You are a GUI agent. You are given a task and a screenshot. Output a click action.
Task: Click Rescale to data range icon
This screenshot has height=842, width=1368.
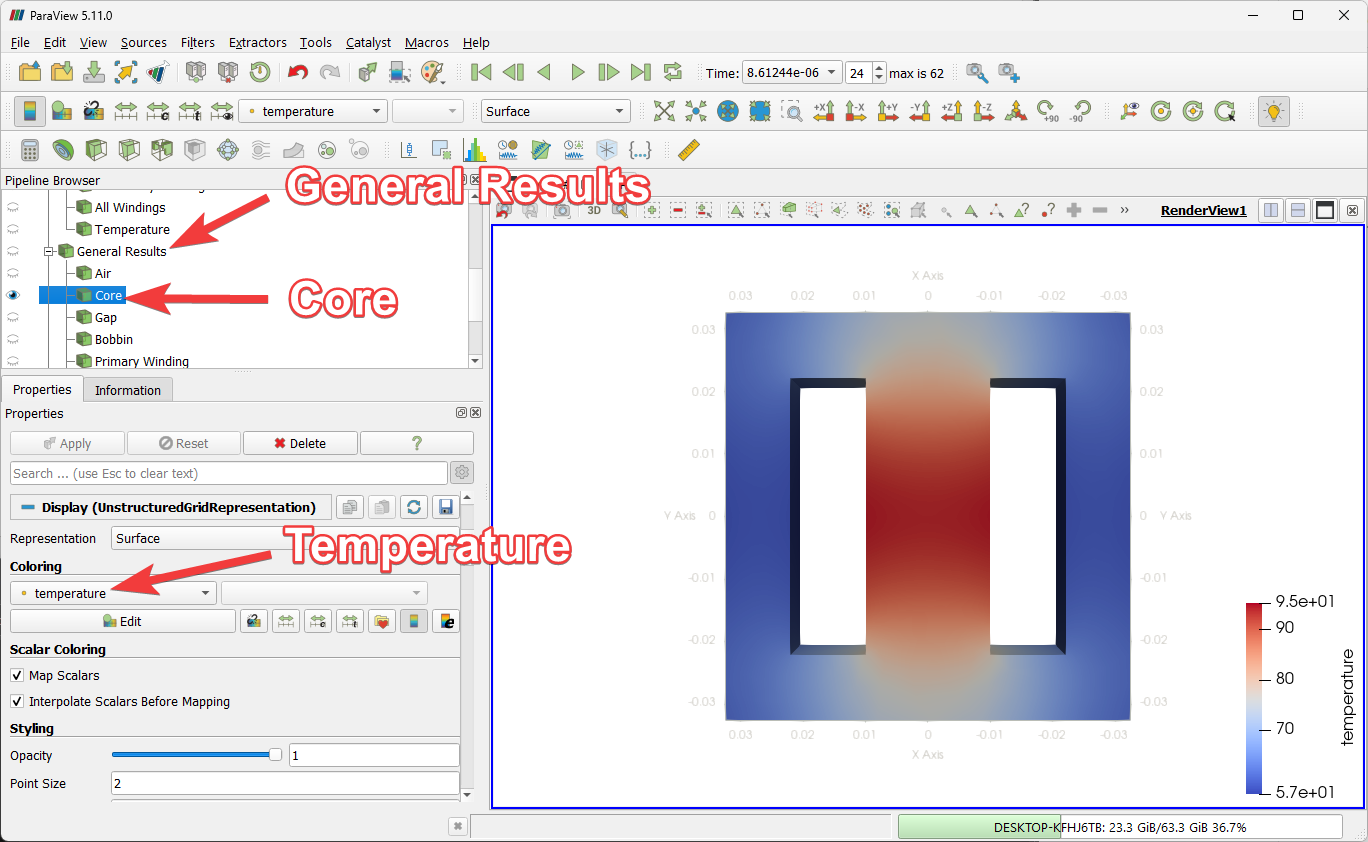[x=126, y=111]
